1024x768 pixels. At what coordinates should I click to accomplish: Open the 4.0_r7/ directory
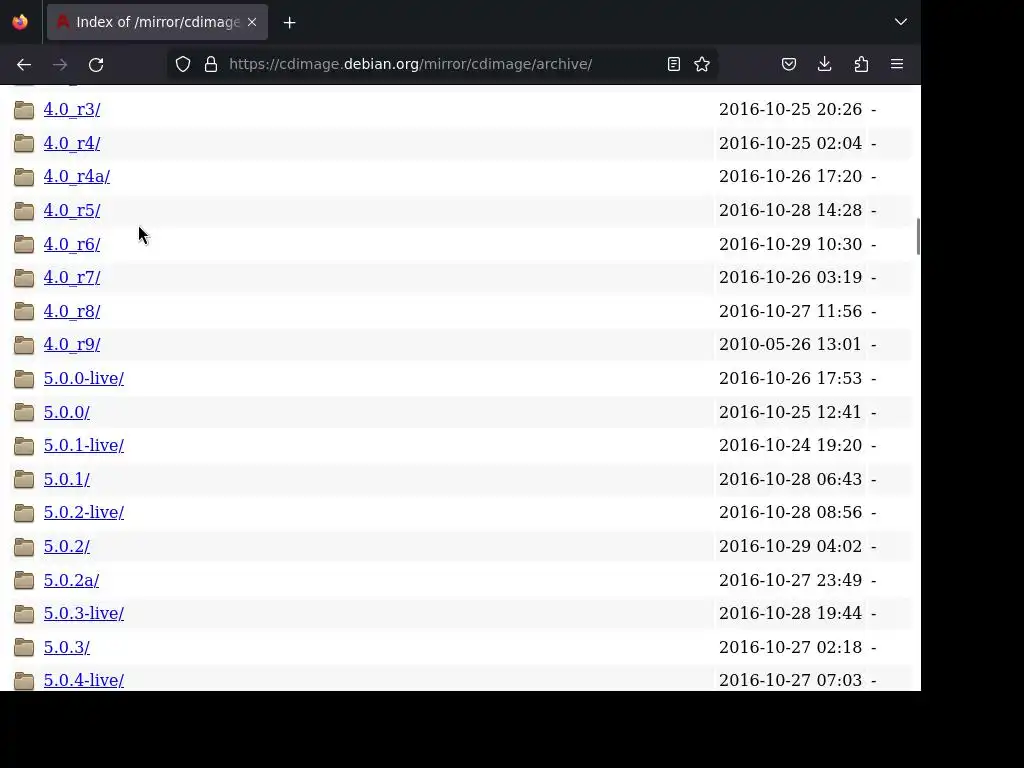click(72, 278)
